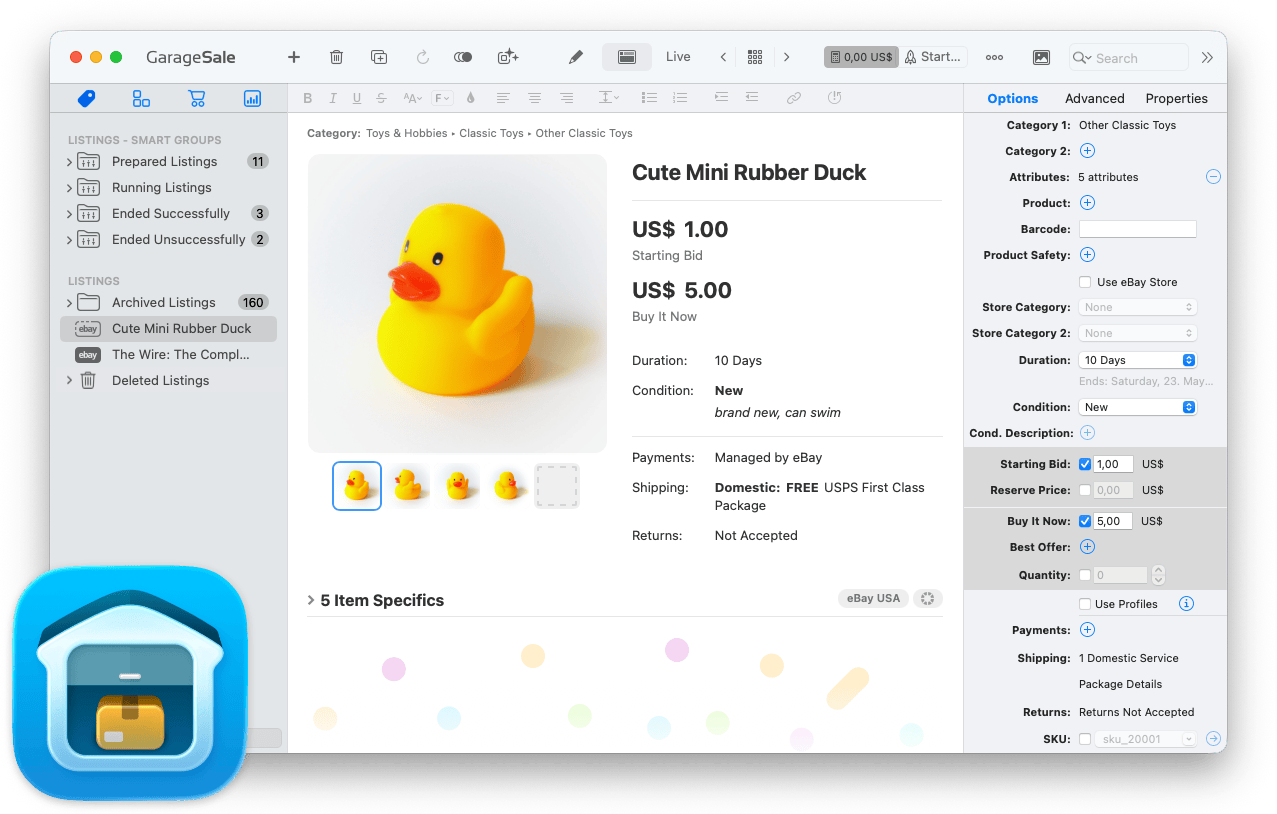Expand the Deleted Listings folder
The height and width of the screenshot is (814, 1277).
[69, 381]
